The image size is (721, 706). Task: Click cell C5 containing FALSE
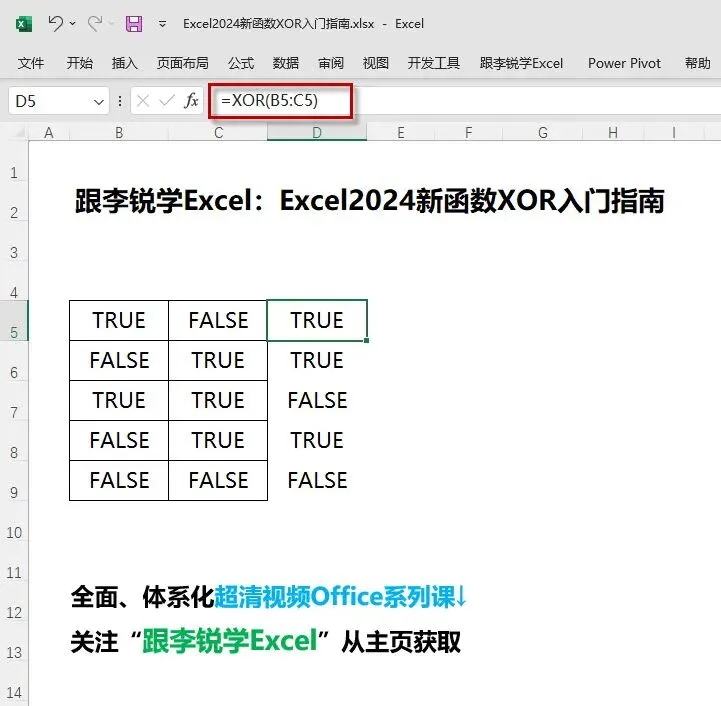tap(218, 320)
